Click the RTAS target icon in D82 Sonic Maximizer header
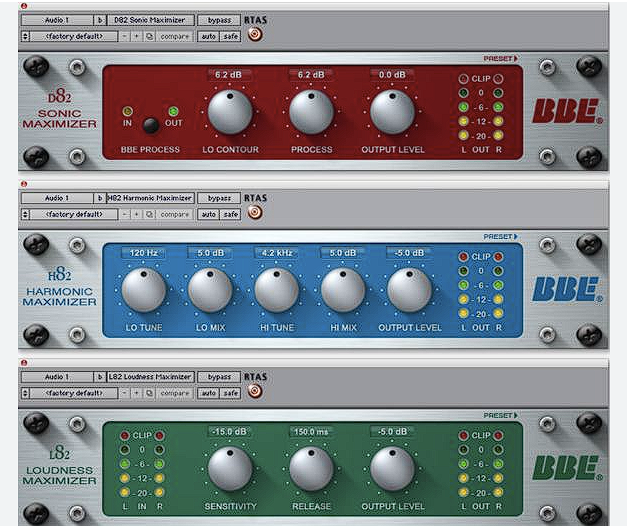This screenshot has width=627, height=526. pyautogui.click(x=255, y=34)
